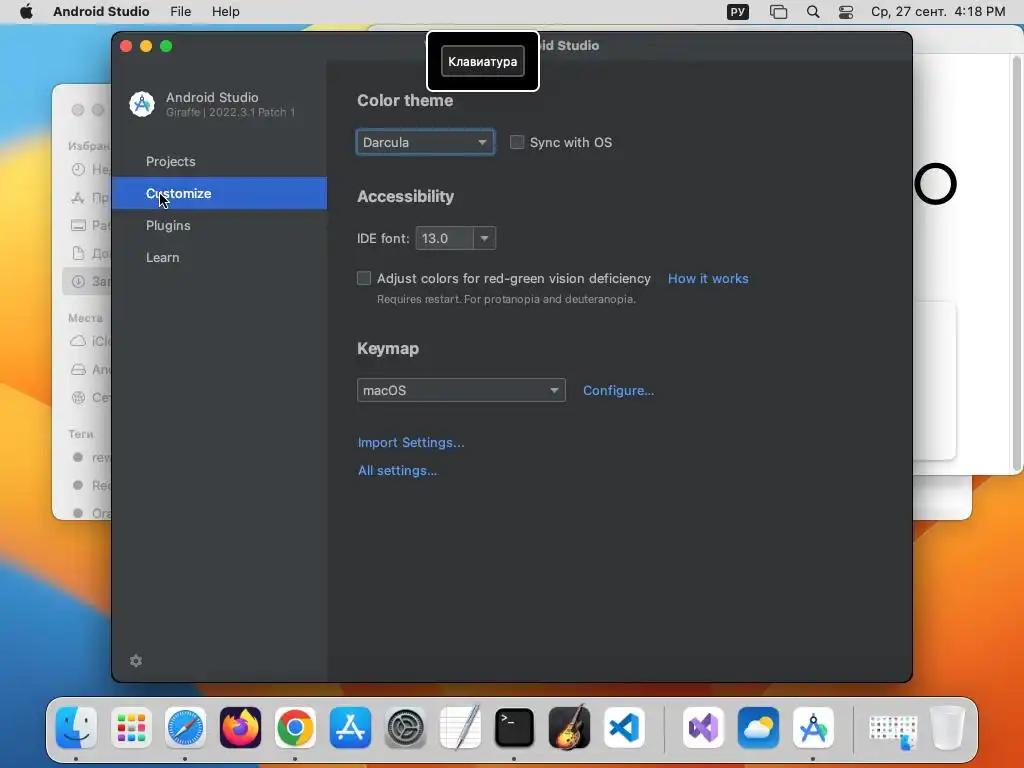
Task: Open the gear options menu at sidebar bottom
Action: pos(136,661)
